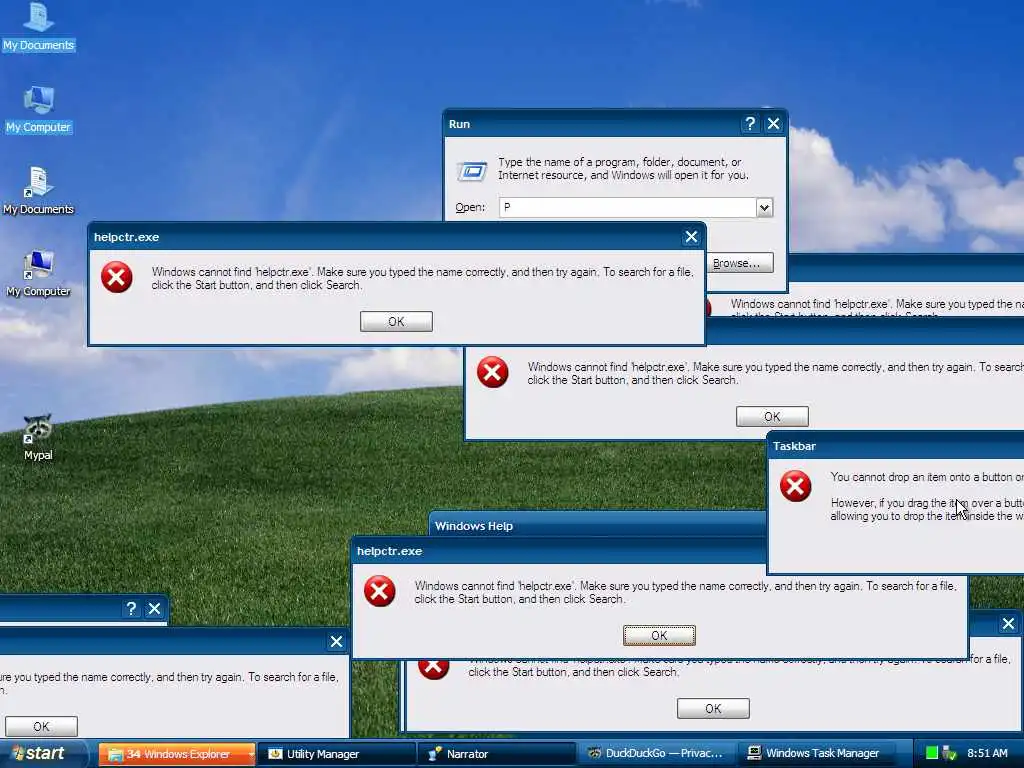Click OK in the dialog under the front helpctr.exe dialog

point(713,709)
